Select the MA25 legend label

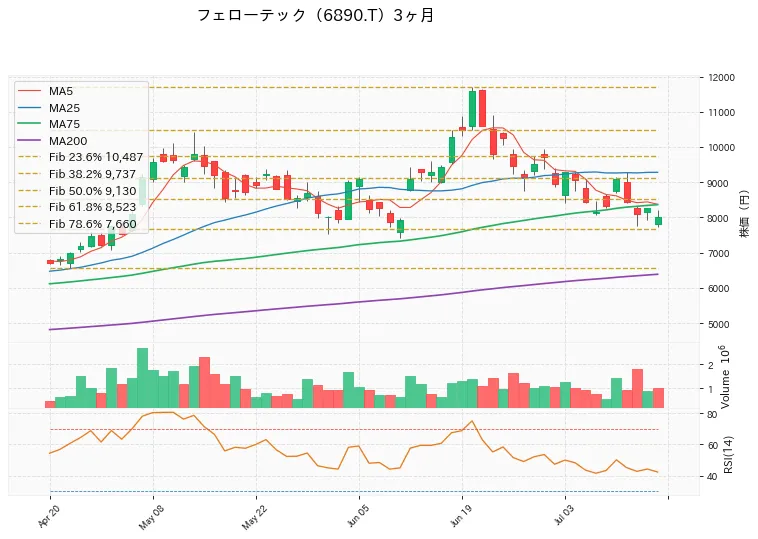(x=64, y=108)
